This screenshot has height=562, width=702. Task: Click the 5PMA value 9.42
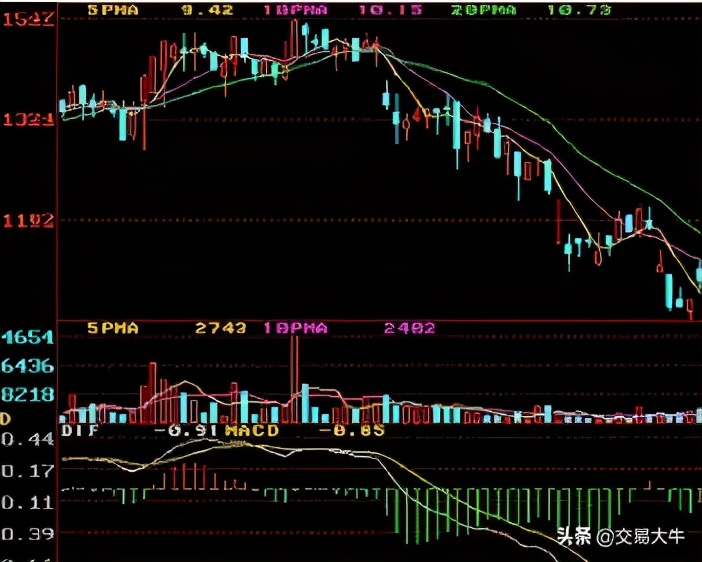(209, 10)
